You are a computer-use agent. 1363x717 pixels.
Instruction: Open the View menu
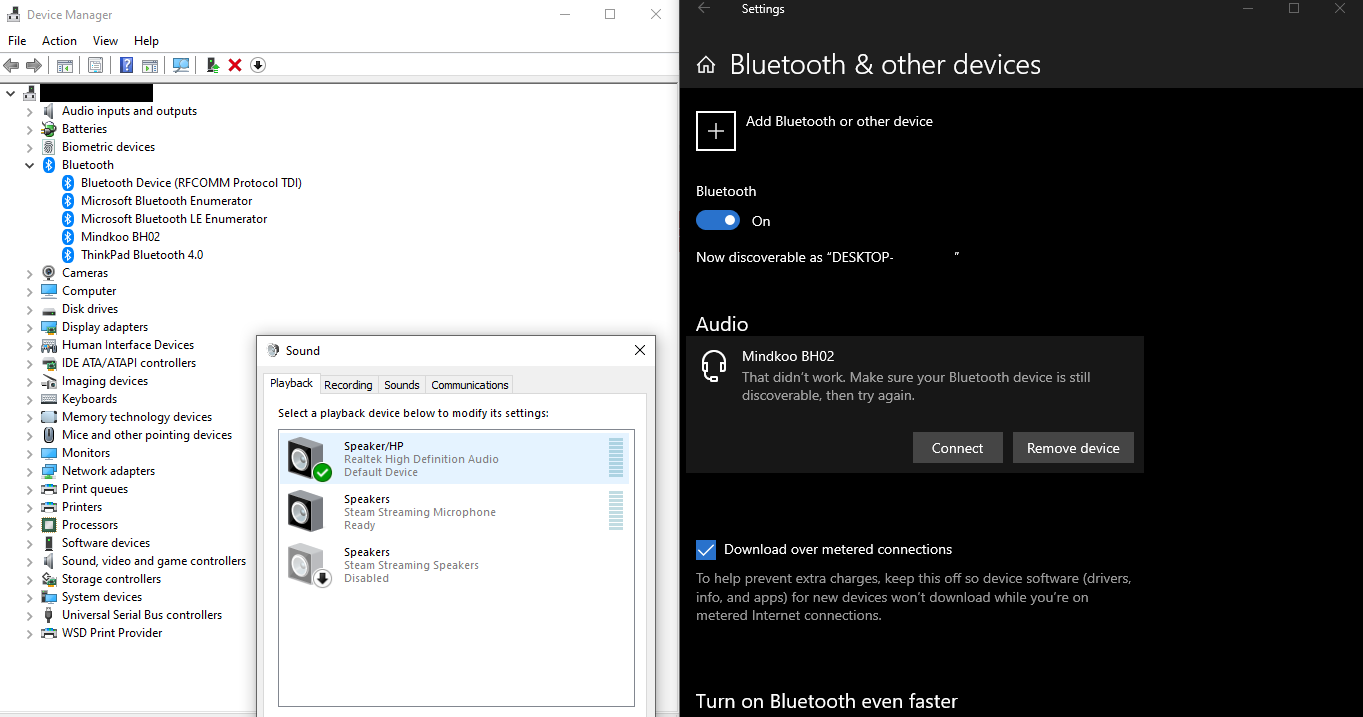pyautogui.click(x=105, y=41)
